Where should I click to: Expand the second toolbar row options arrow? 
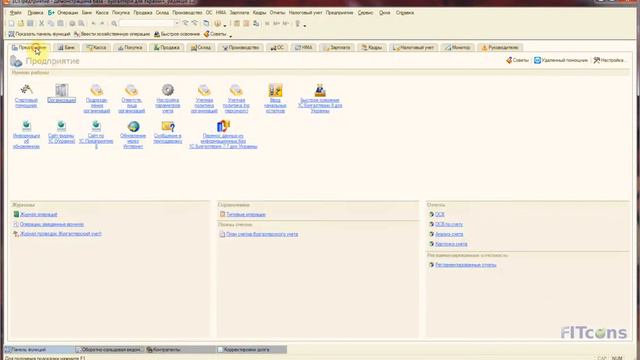[231, 36]
